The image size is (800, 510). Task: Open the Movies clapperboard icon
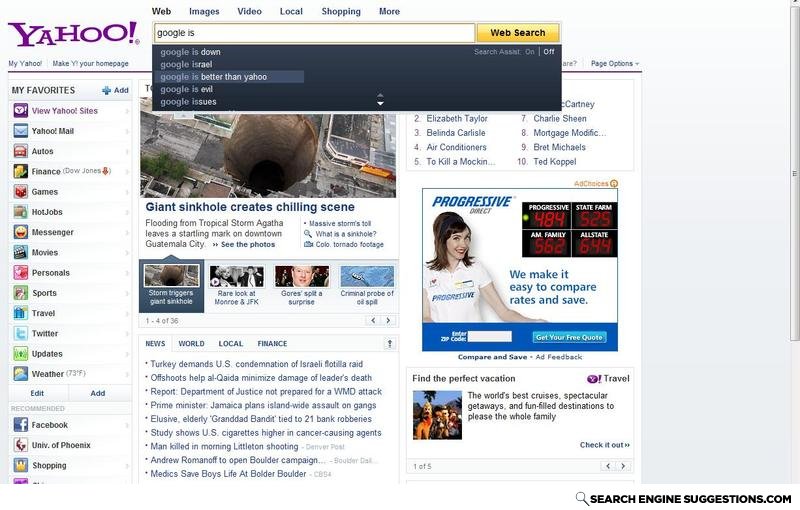(x=20, y=252)
